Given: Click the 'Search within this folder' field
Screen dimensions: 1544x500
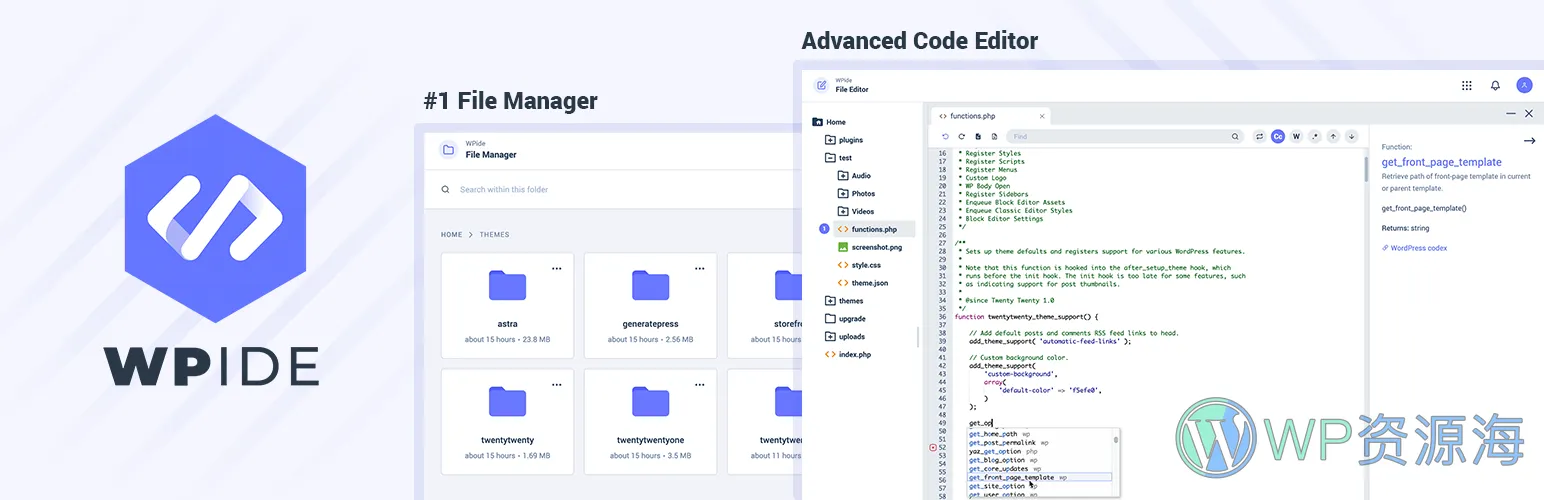Looking at the screenshot, I should pyautogui.click(x=600, y=189).
